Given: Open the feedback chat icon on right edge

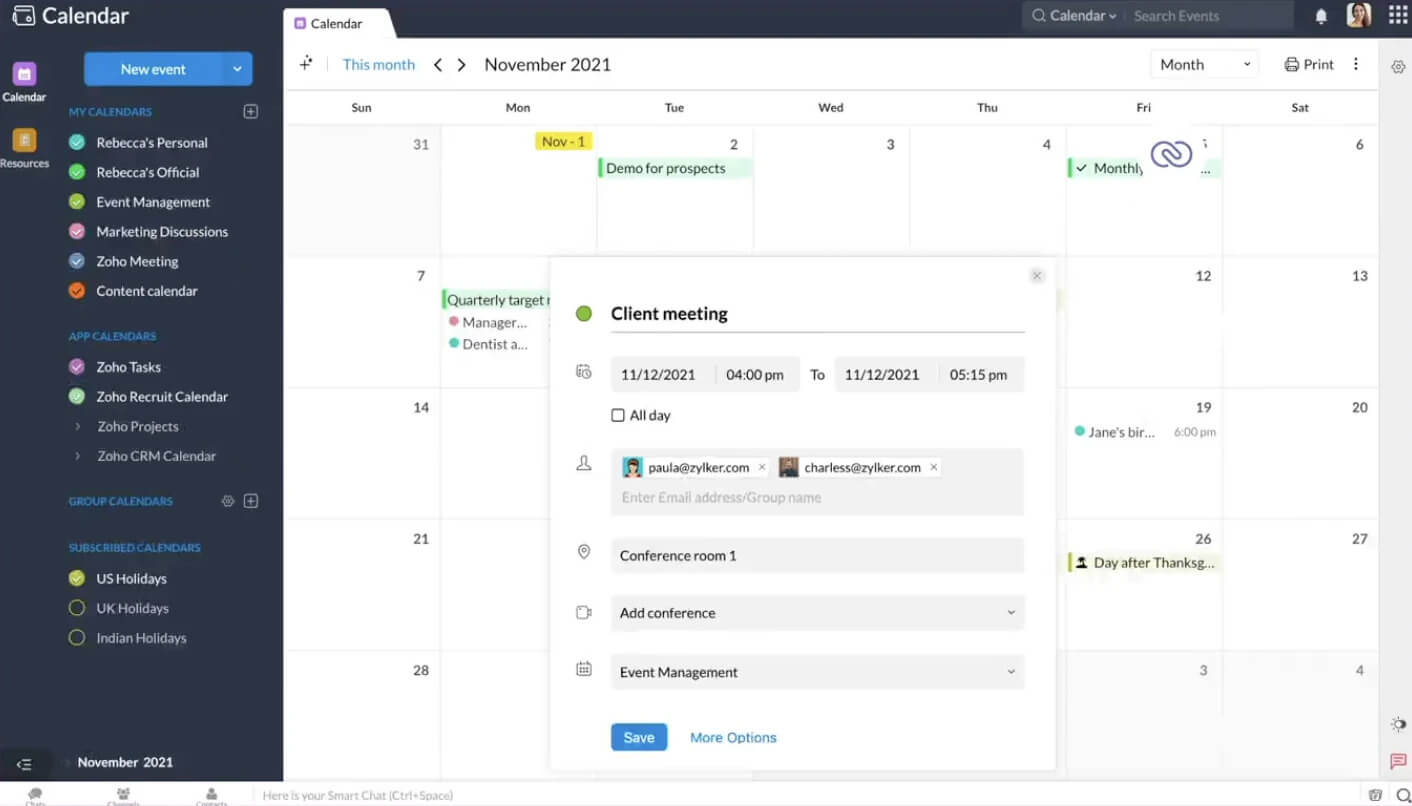Looking at the screenshot, I should point(1398,760).
